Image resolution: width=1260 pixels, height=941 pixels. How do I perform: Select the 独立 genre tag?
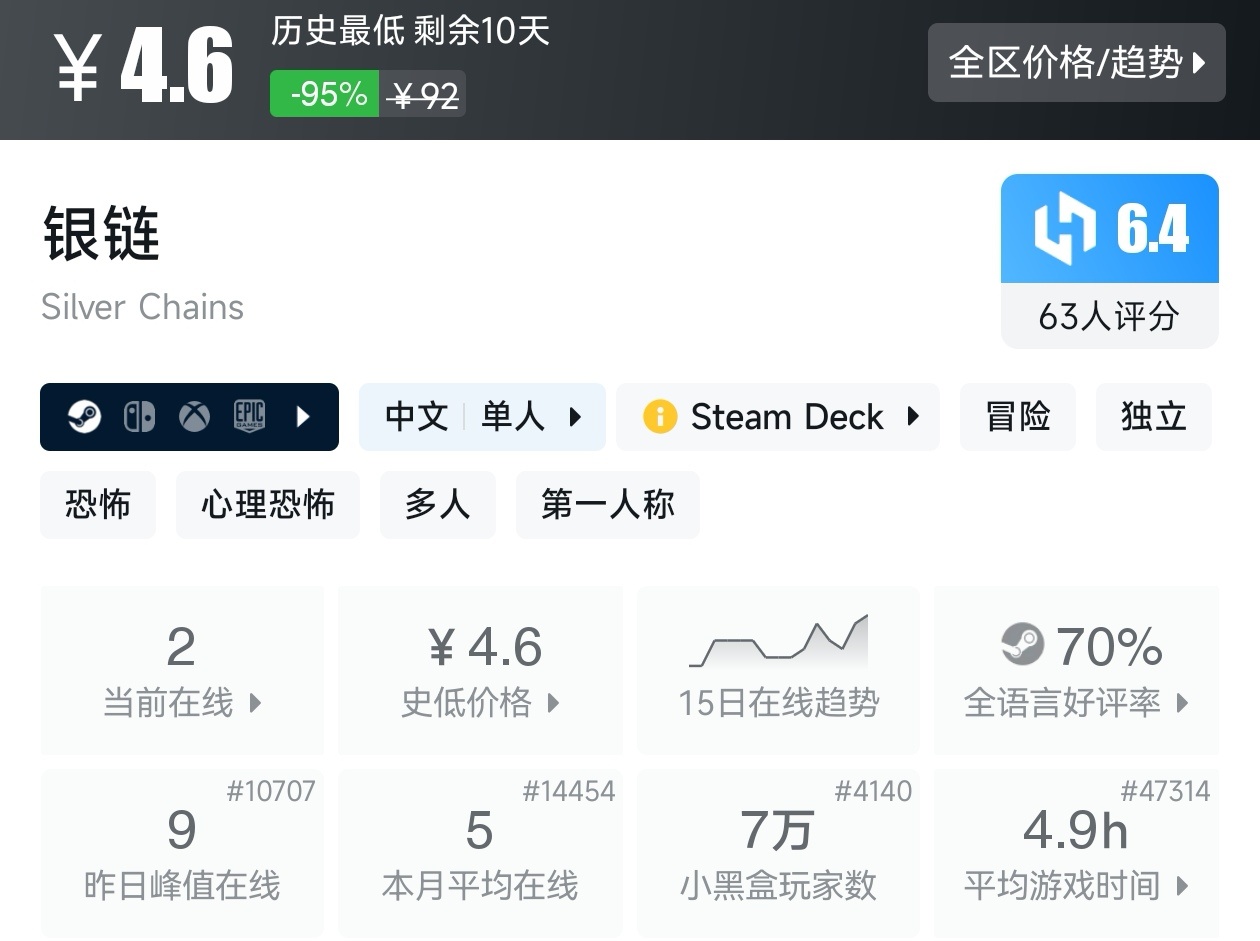[x=1153, y=417]
